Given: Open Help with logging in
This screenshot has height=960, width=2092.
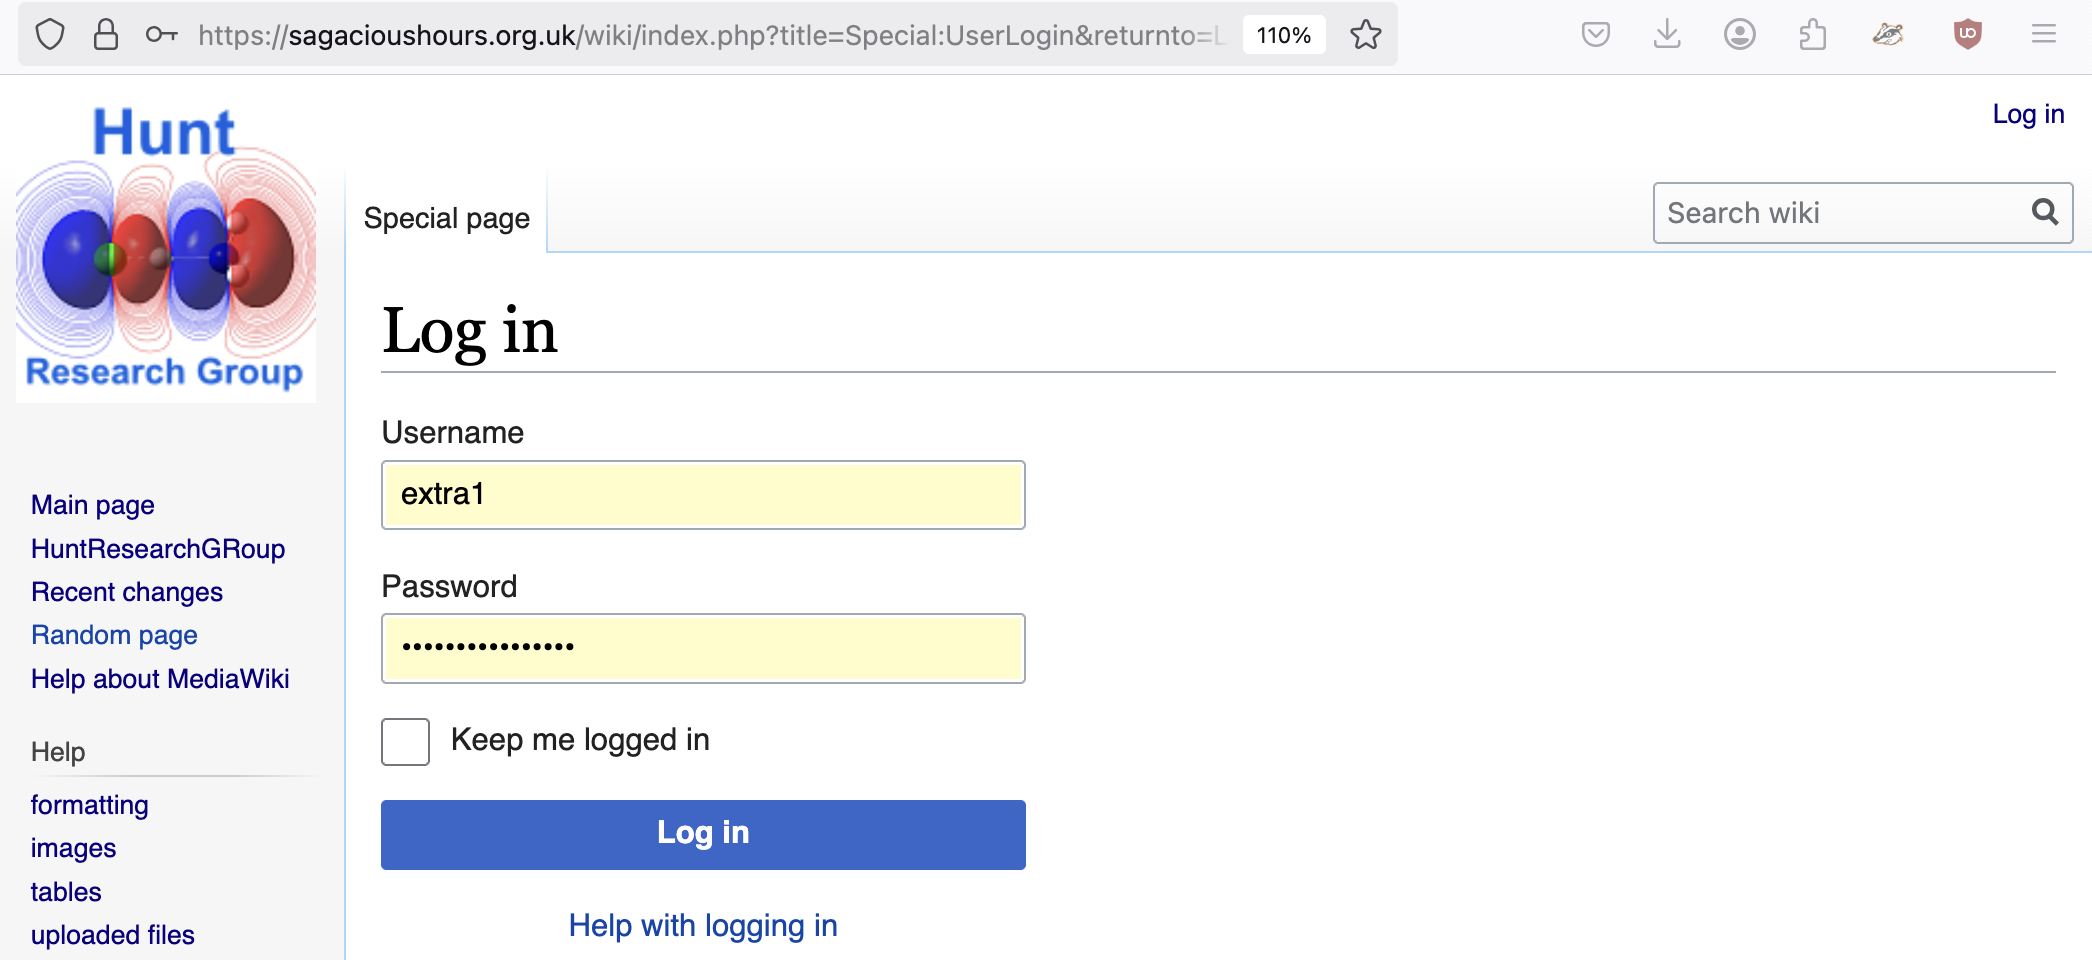Looking at the screenshot, I should tap(702, 925).
